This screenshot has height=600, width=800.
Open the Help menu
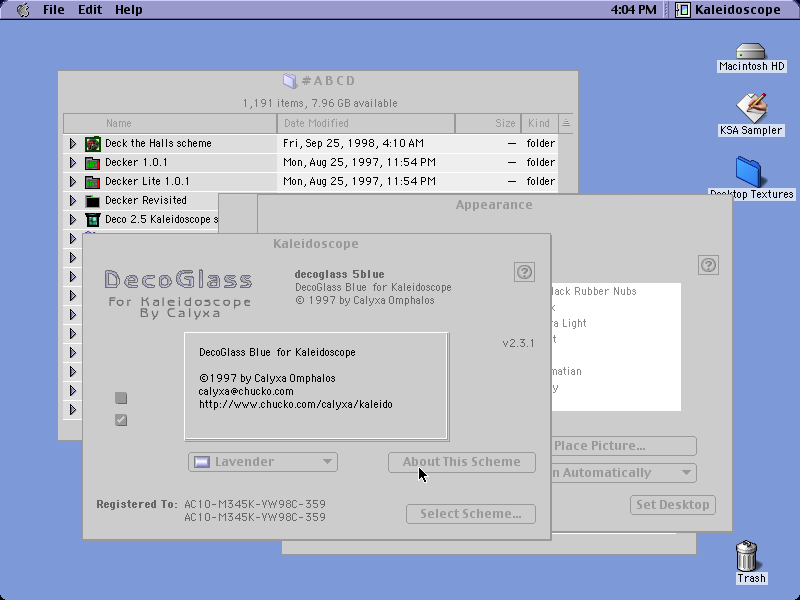pyautogui.click(x=129, y=10)
